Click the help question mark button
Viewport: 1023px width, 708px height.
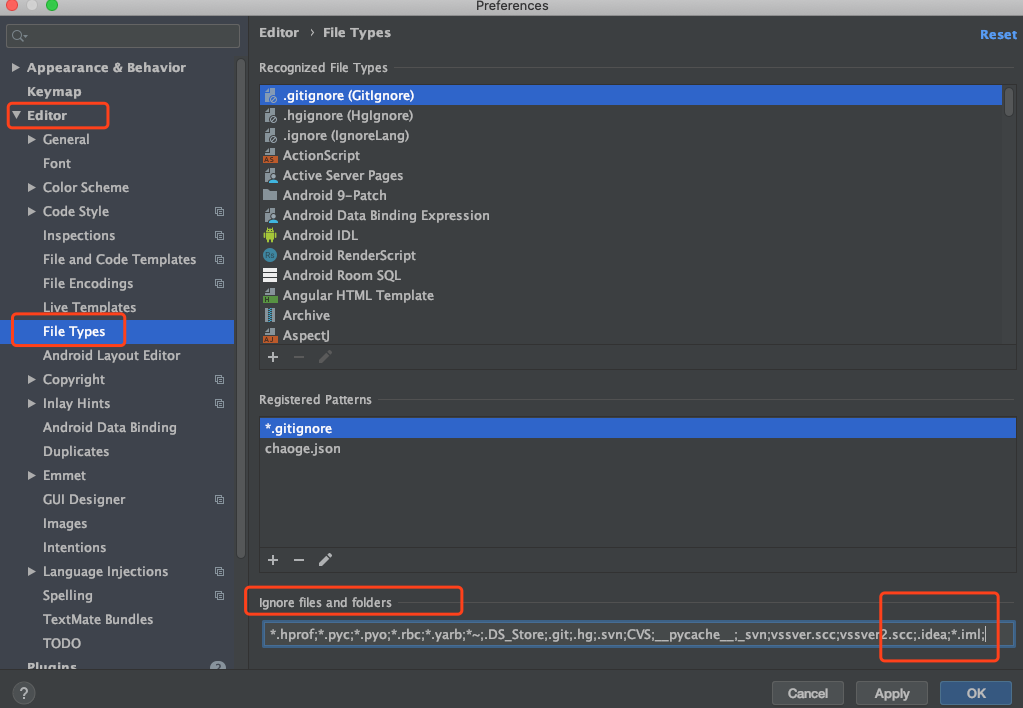pos(23,693)
